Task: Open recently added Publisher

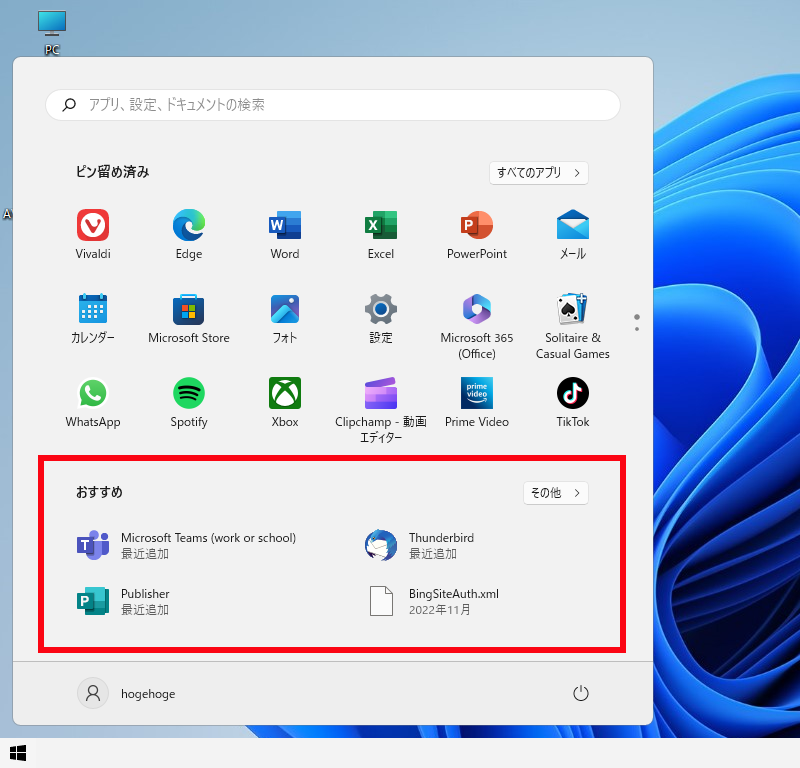Action: pos(123,601)
